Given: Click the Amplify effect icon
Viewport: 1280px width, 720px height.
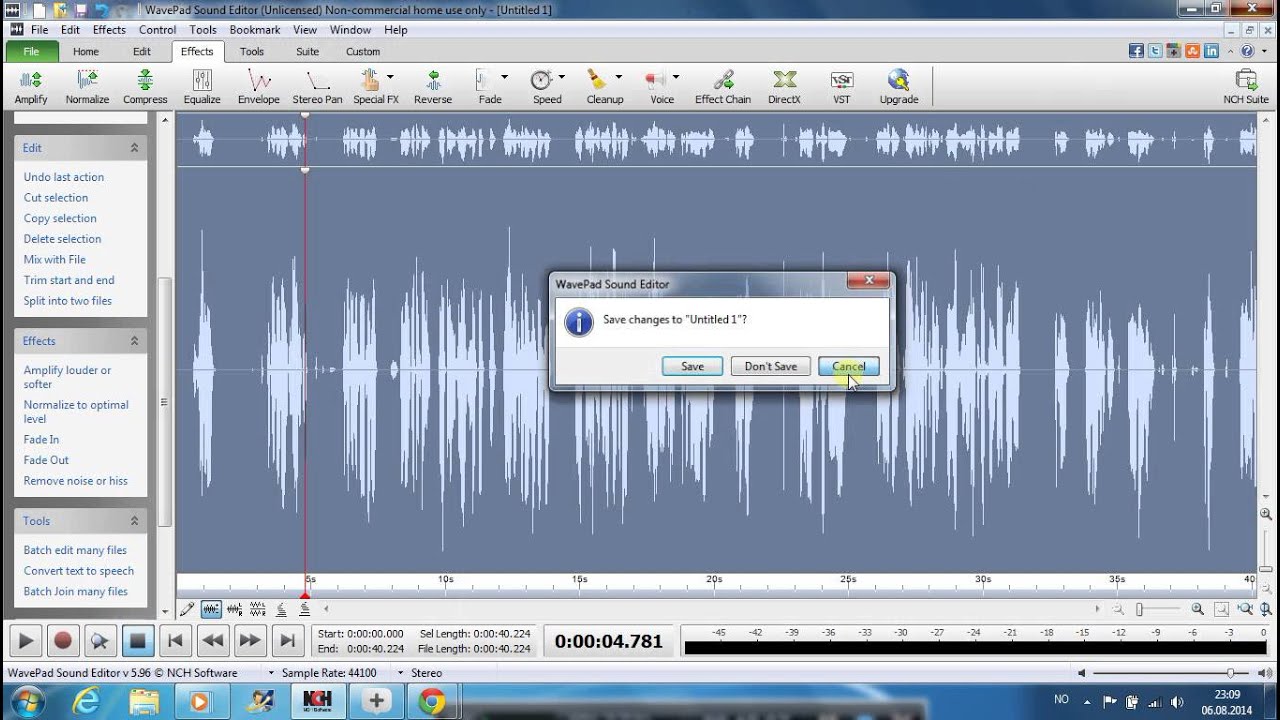Looking at the screenshot, I should click(31, 87).
